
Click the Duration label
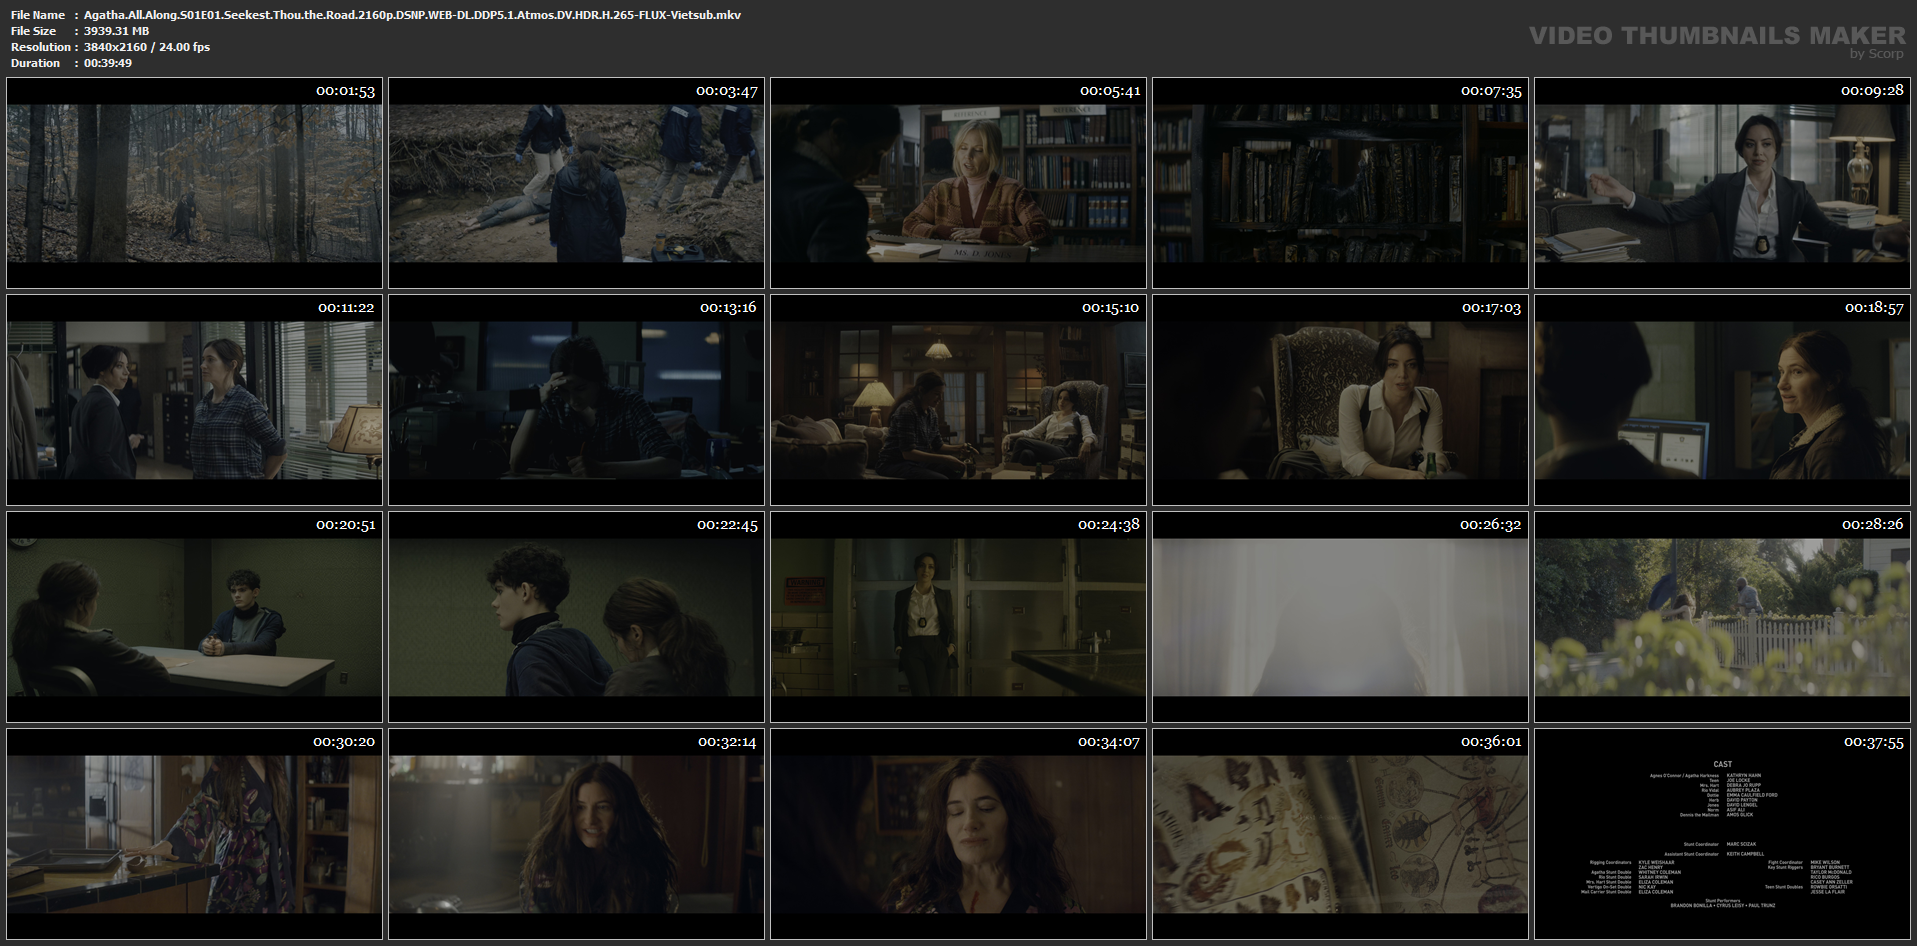pyautogui.click(x=36, y=63)
